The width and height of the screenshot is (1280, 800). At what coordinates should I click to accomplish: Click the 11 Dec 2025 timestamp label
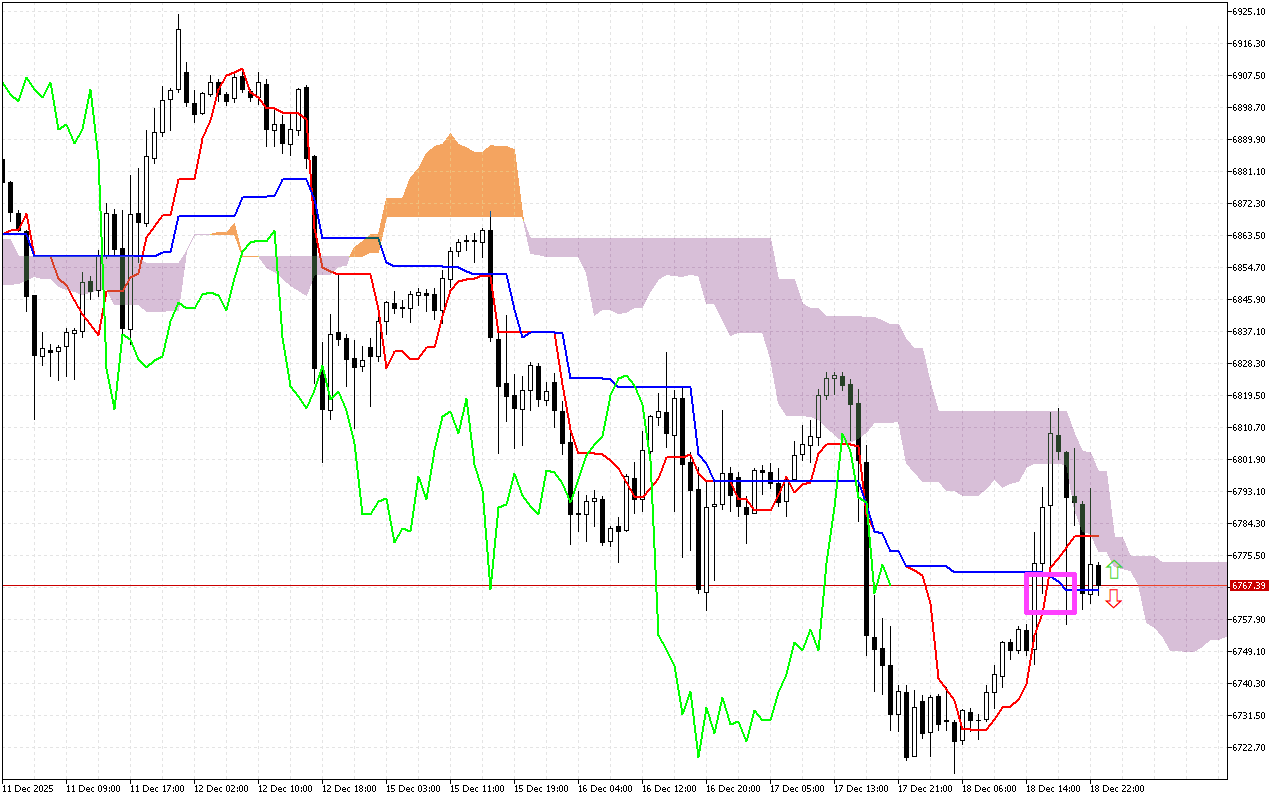pyautogui.click(x=28, y=788)
